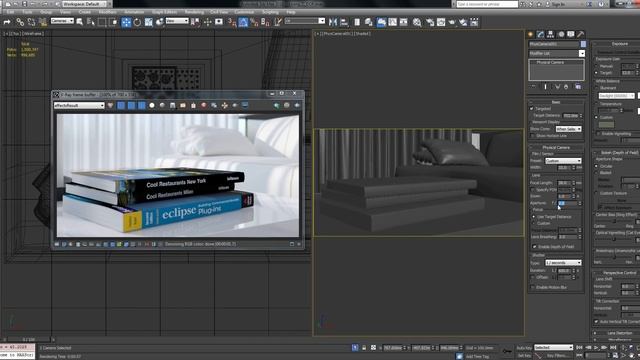
Task: Click Go to Start playback button
Action: point(579,347)
